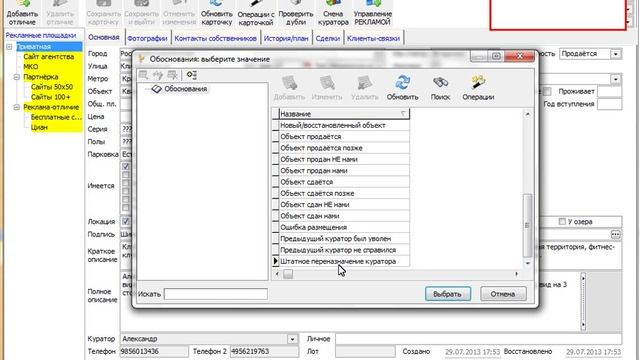The width and height of the screenshot is (640, 360).
Task: Click Смена куратора toolbar button
Action: tap(333, 12)
